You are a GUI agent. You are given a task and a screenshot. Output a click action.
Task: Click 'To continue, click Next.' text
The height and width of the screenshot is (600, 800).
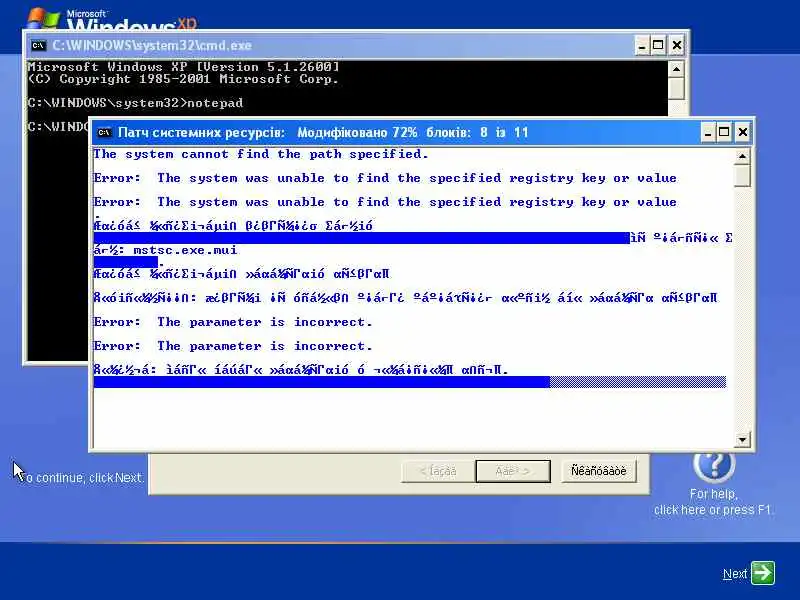[83, 478]
